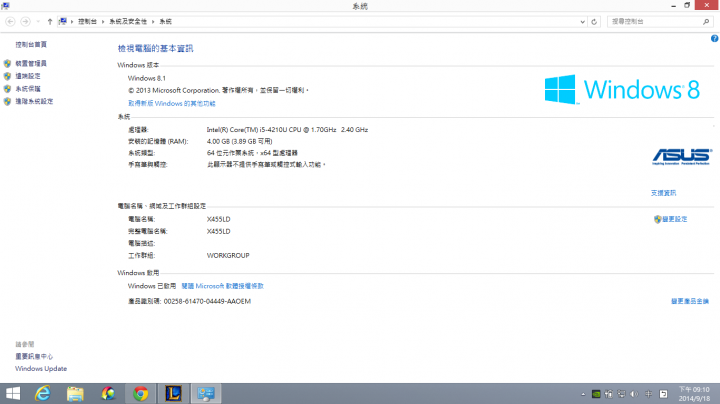Open the Start button on taskbar
This screenshot has width=720, height=404.
13,393
